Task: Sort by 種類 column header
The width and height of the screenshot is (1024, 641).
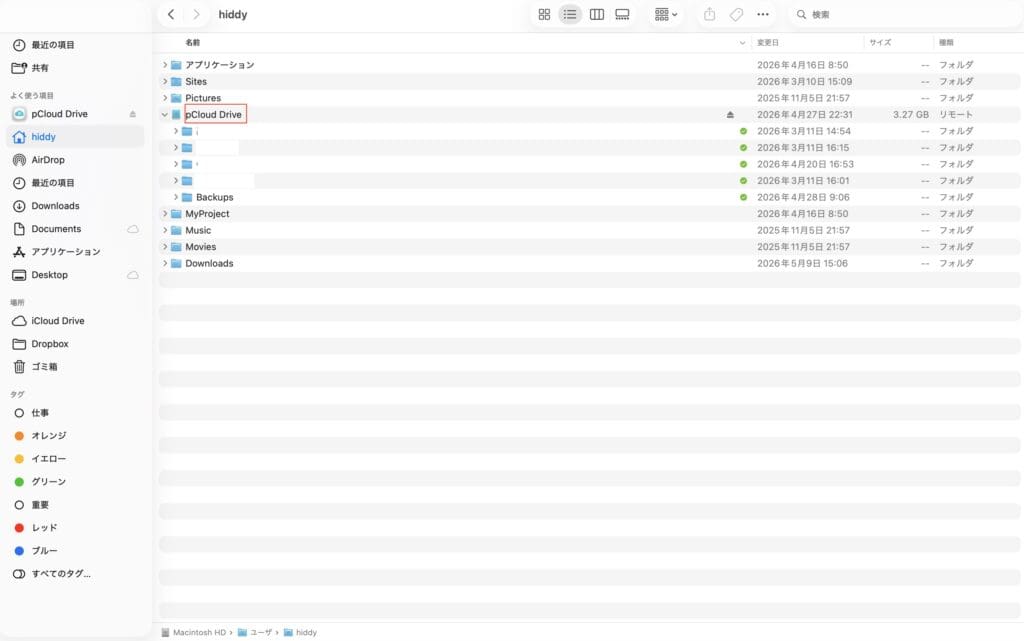Action: [946, 42]
